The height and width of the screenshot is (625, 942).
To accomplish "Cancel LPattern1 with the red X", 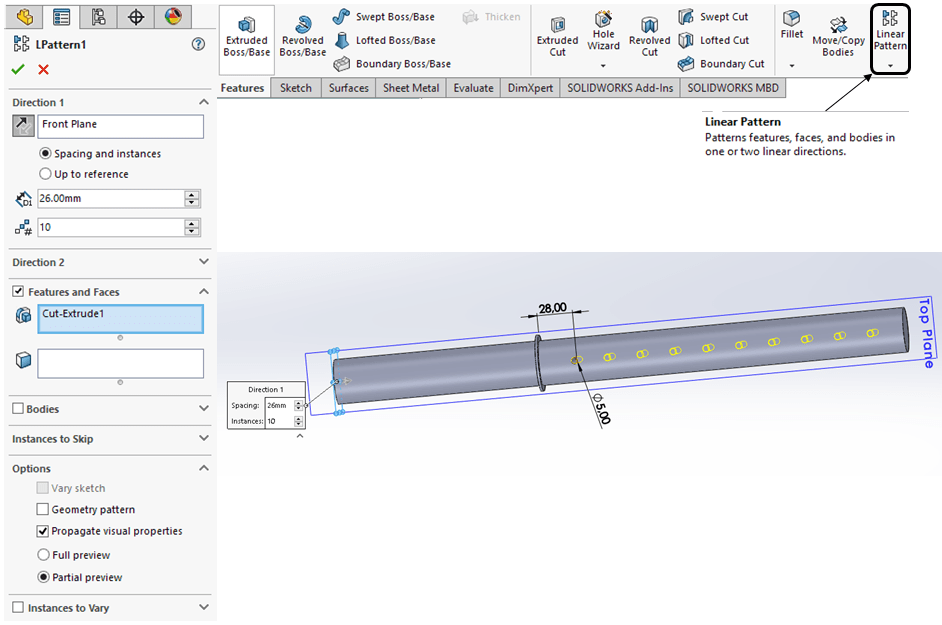I will point(43,69).
